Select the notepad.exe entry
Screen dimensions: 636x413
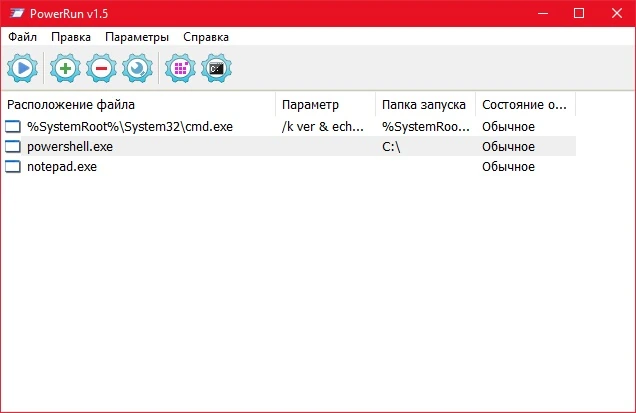tap(62, 166)
